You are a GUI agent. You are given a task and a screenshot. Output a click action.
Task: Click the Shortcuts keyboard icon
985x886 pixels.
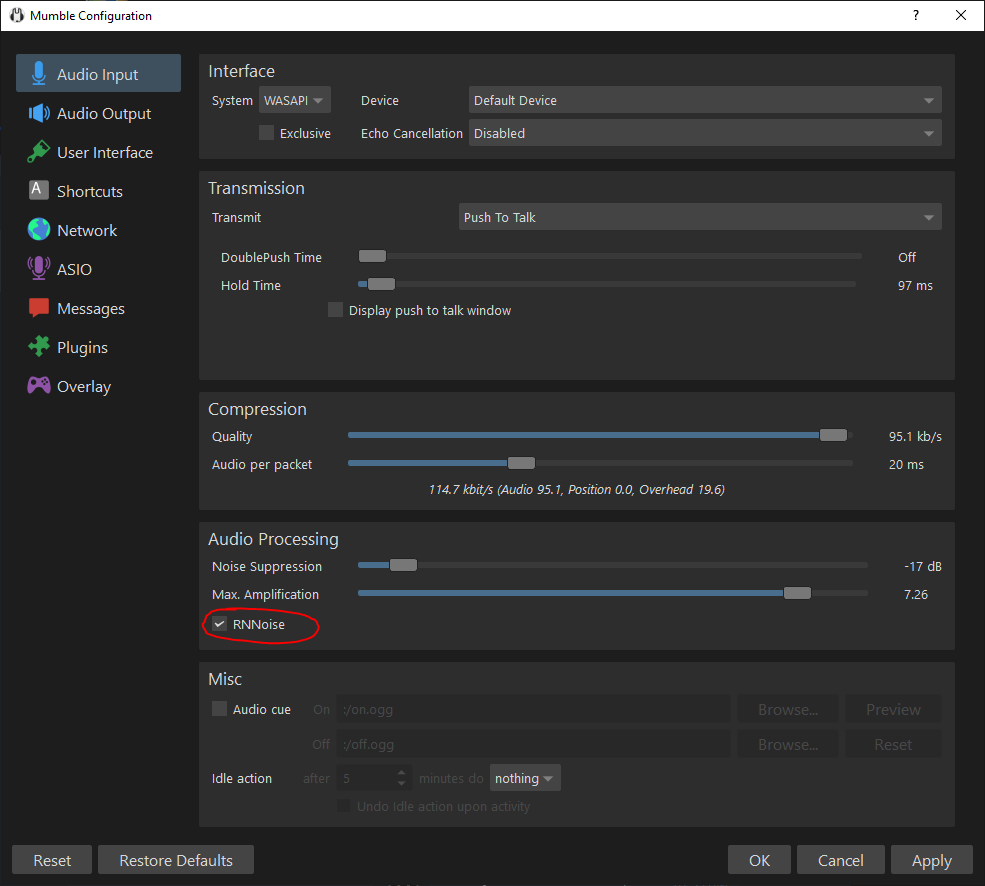pos(39,191)
